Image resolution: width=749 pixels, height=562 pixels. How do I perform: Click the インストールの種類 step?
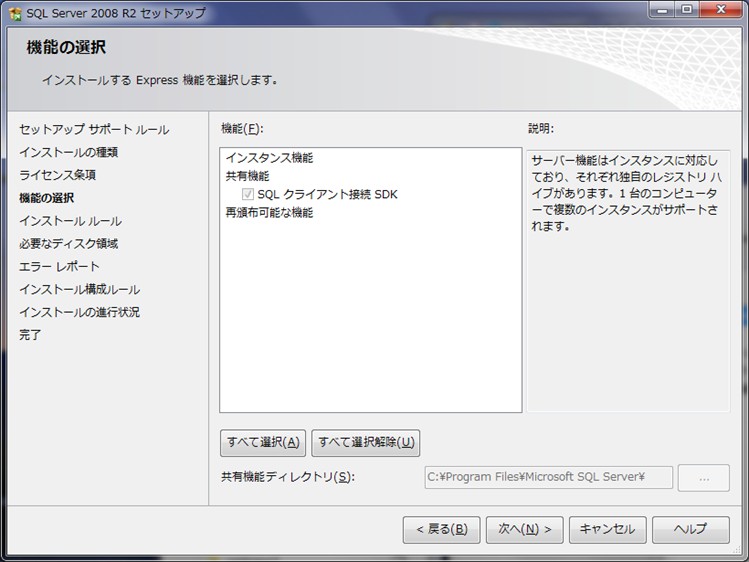point(68,152)
